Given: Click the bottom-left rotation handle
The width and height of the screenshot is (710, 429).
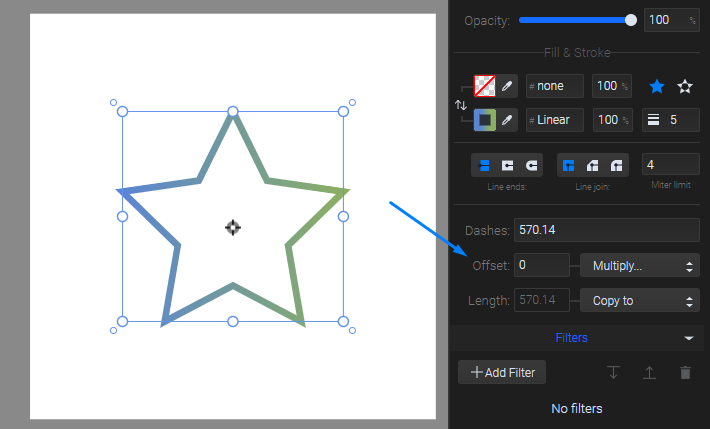Looking at the screenshot, I should [114, 330].
